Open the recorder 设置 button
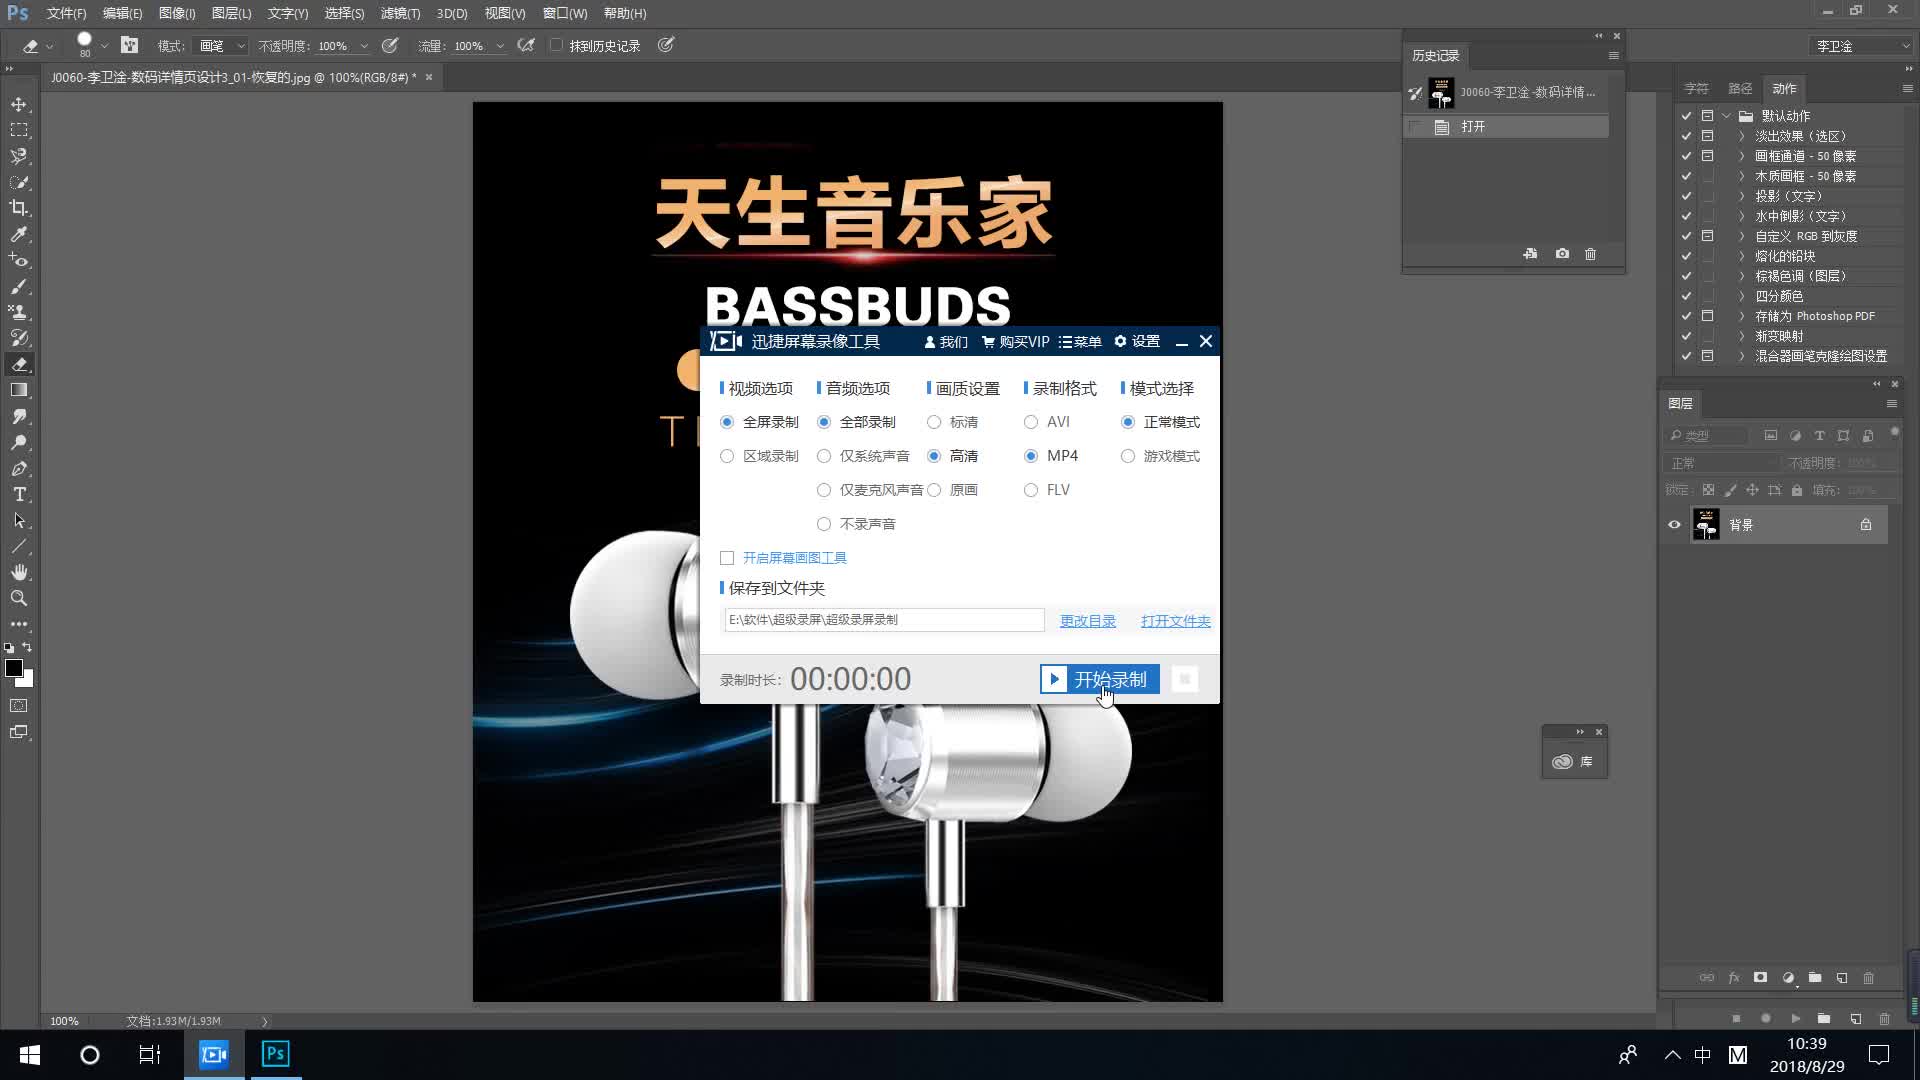Image resolution: width=1920 pixels, height=1080 pixels. [x=1137, y=342]
